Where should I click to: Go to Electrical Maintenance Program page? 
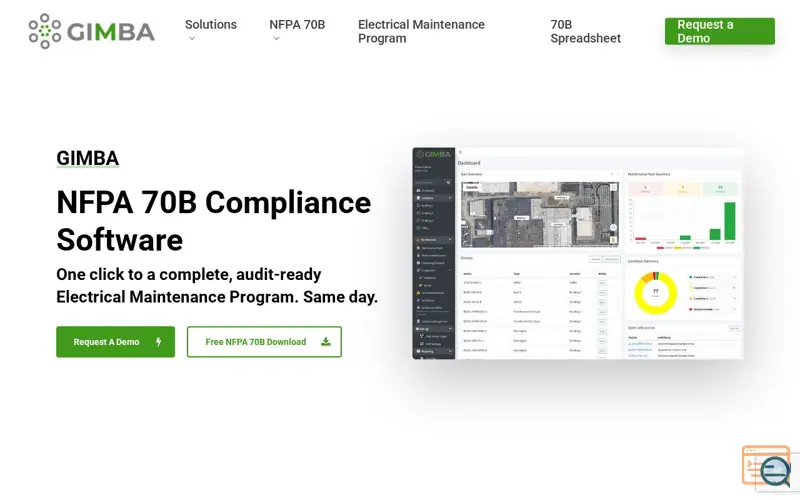click(x=421, y=31)
